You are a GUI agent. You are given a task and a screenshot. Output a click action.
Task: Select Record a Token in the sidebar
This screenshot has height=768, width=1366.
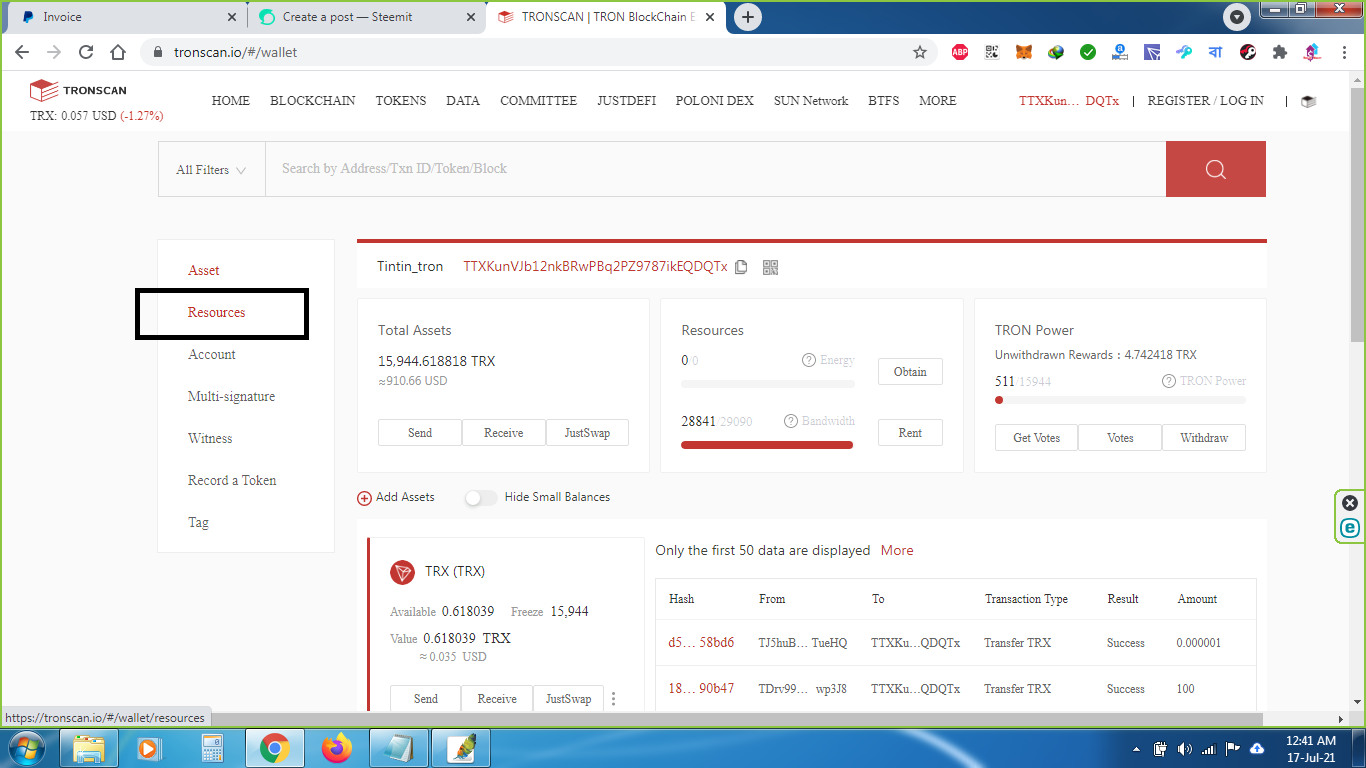click(x=232, y=481)
